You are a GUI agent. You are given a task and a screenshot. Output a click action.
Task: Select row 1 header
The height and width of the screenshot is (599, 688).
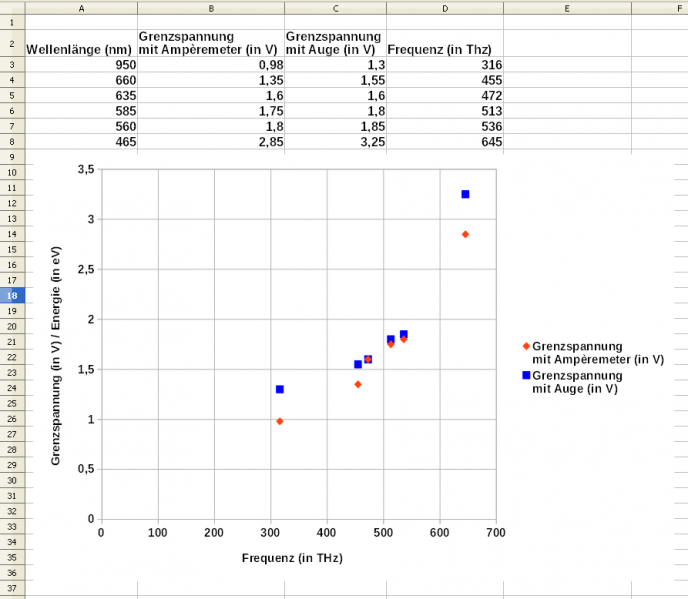click(x=12, y=21)
